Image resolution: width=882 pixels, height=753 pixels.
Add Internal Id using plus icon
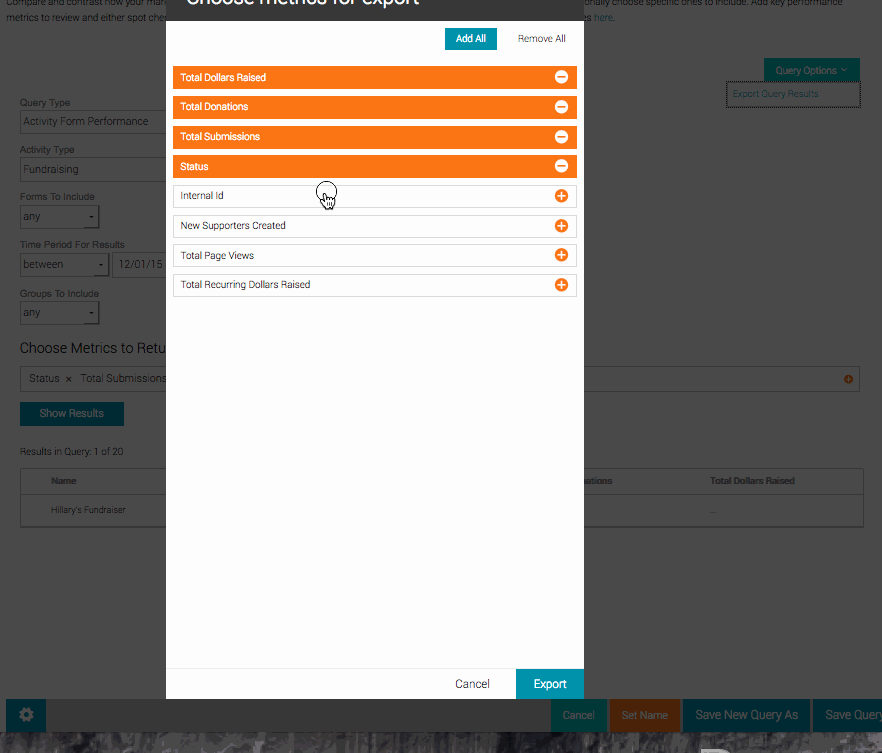(x=561, y=196)
